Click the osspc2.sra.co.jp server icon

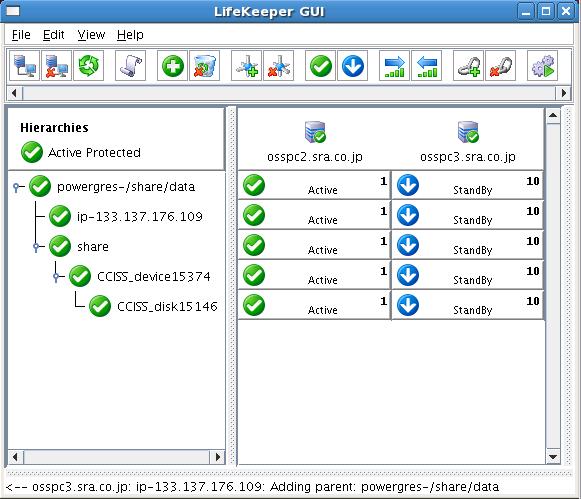(x=315, y=132)
